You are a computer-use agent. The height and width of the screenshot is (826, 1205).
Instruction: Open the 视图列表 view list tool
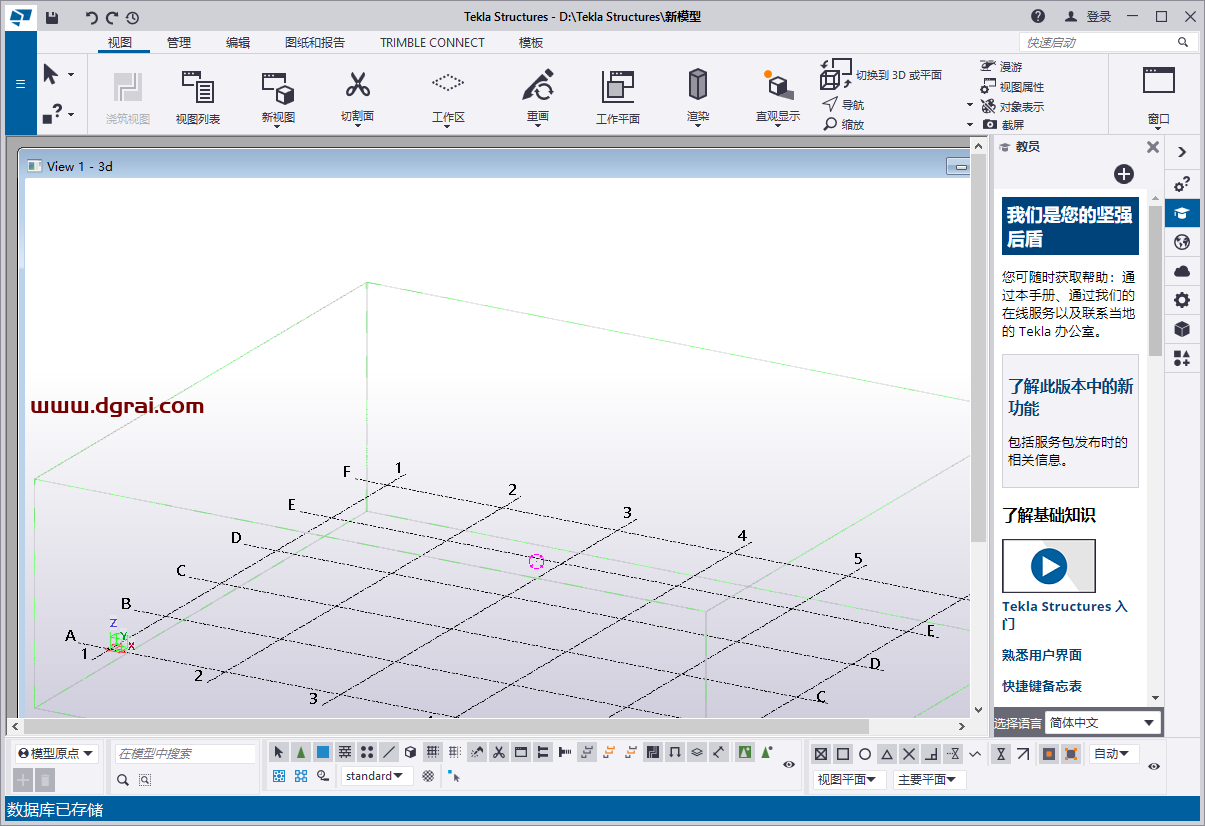pyautogui.click(x=198, y=98)
